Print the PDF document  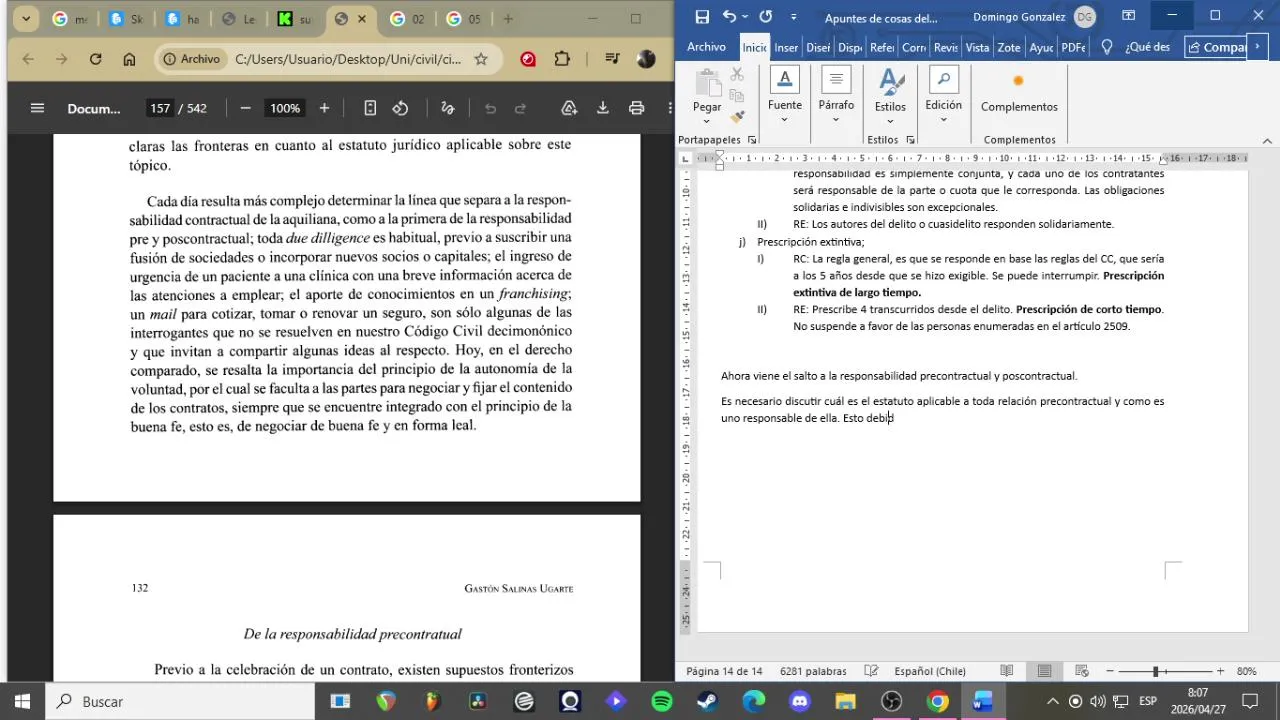pos(636,108)
